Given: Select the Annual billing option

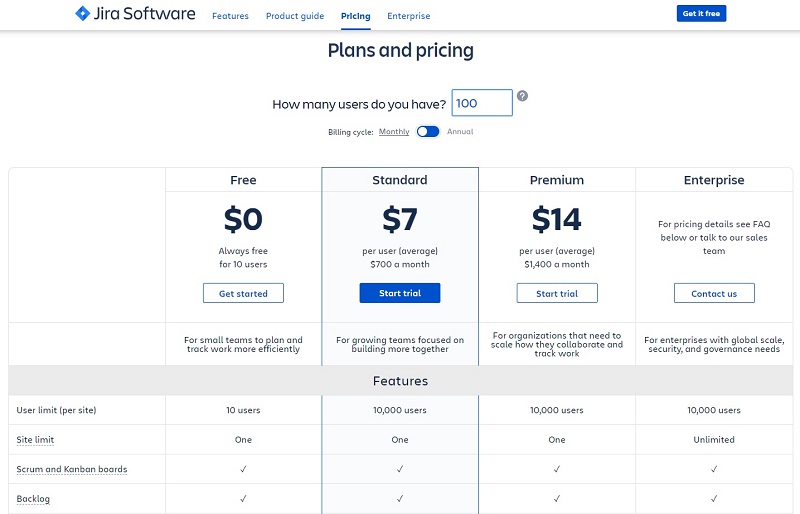Looking at the screenshot, I should pos(460,132).
